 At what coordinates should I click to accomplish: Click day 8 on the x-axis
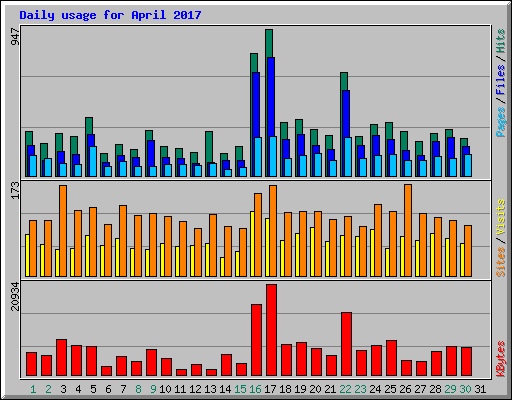[138, 389]
